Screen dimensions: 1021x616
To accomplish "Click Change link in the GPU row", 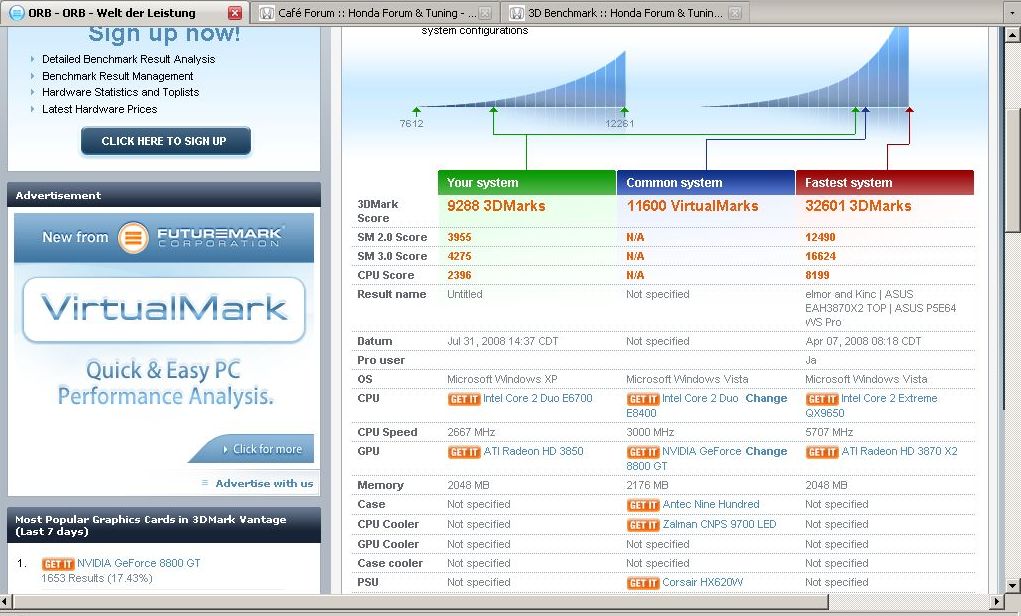I will pyautogui.click(x=766, y=451).
